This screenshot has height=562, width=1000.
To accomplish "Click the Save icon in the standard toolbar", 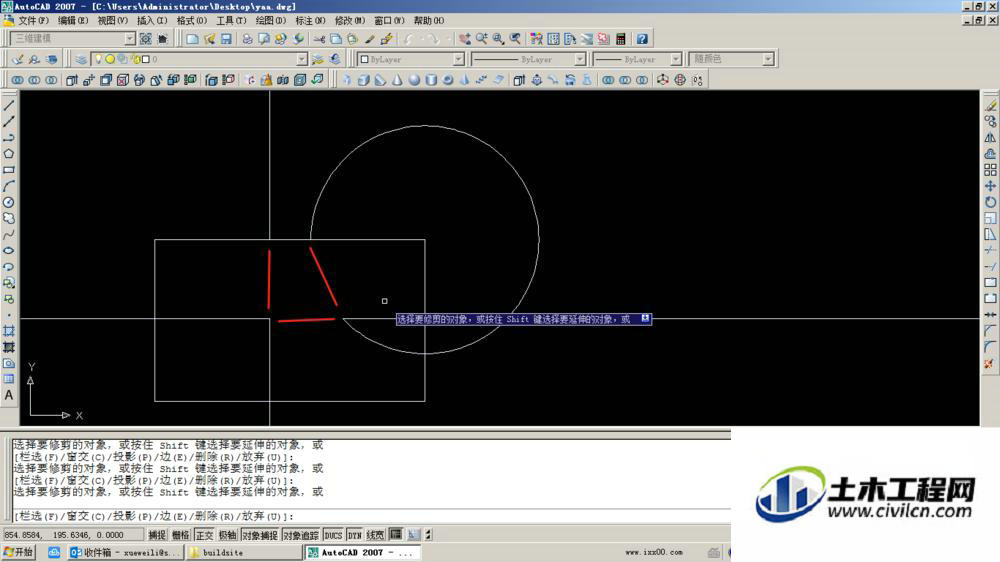I will [226, 39].
